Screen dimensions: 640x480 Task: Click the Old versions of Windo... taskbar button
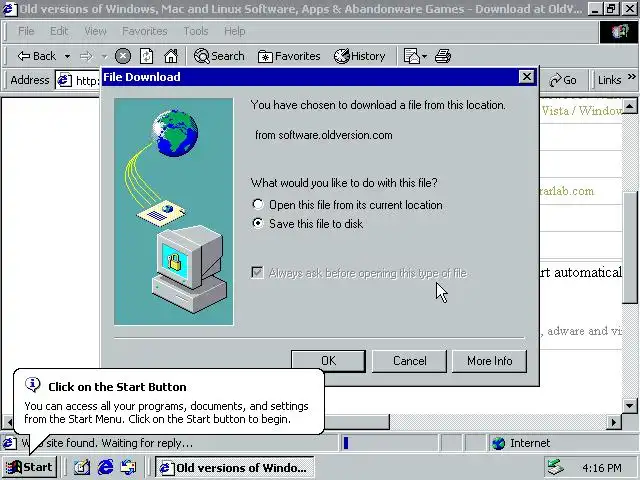click(234, 467)
